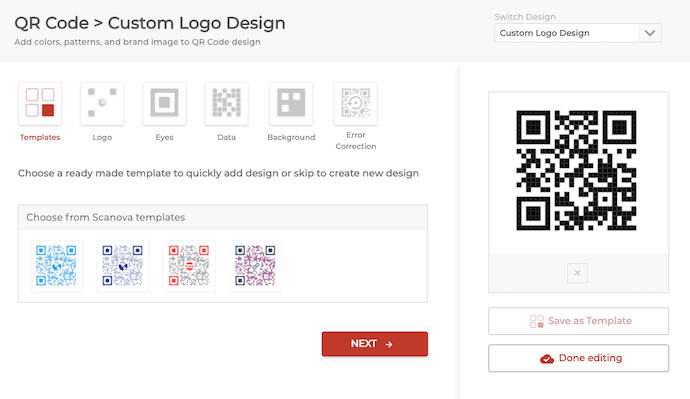This screenshot has width=690, height=399.
Task: Click the Templates tab label
Action: coord(40,137)
